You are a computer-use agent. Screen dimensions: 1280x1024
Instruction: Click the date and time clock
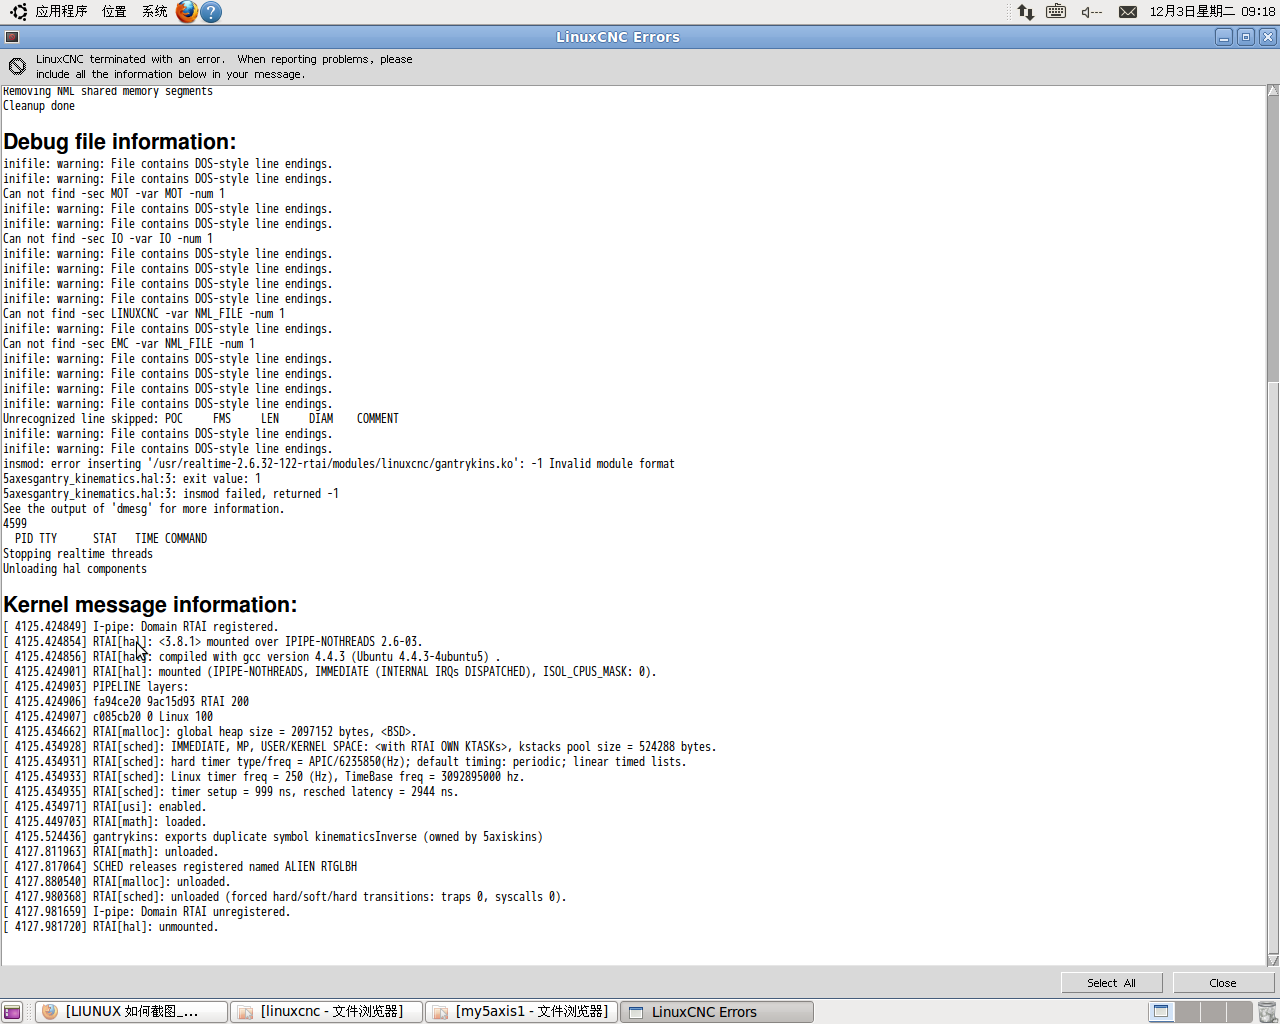(1212, 12)
